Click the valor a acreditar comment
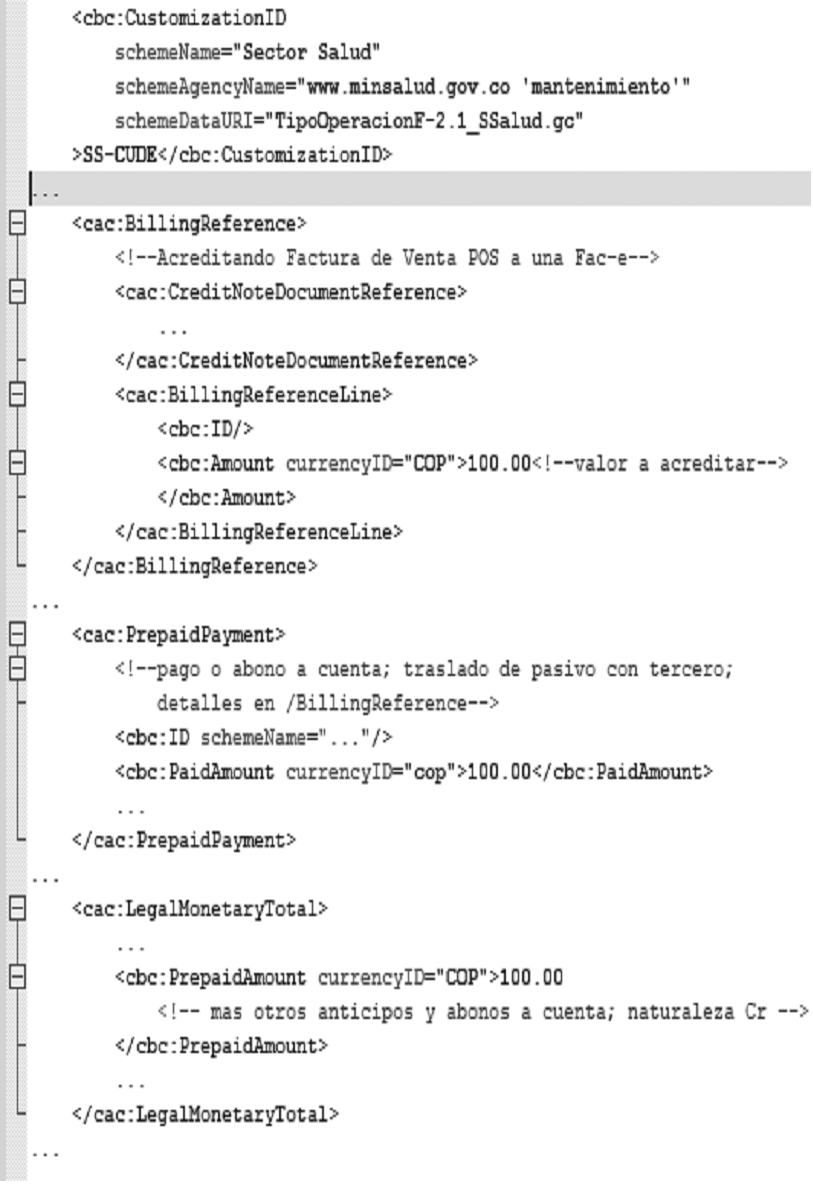Viewport: 813px width, 1184px height. tap(660, 463)
